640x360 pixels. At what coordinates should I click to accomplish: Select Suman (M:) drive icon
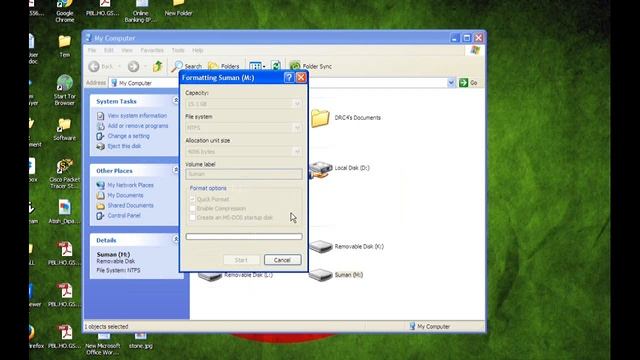321,275
